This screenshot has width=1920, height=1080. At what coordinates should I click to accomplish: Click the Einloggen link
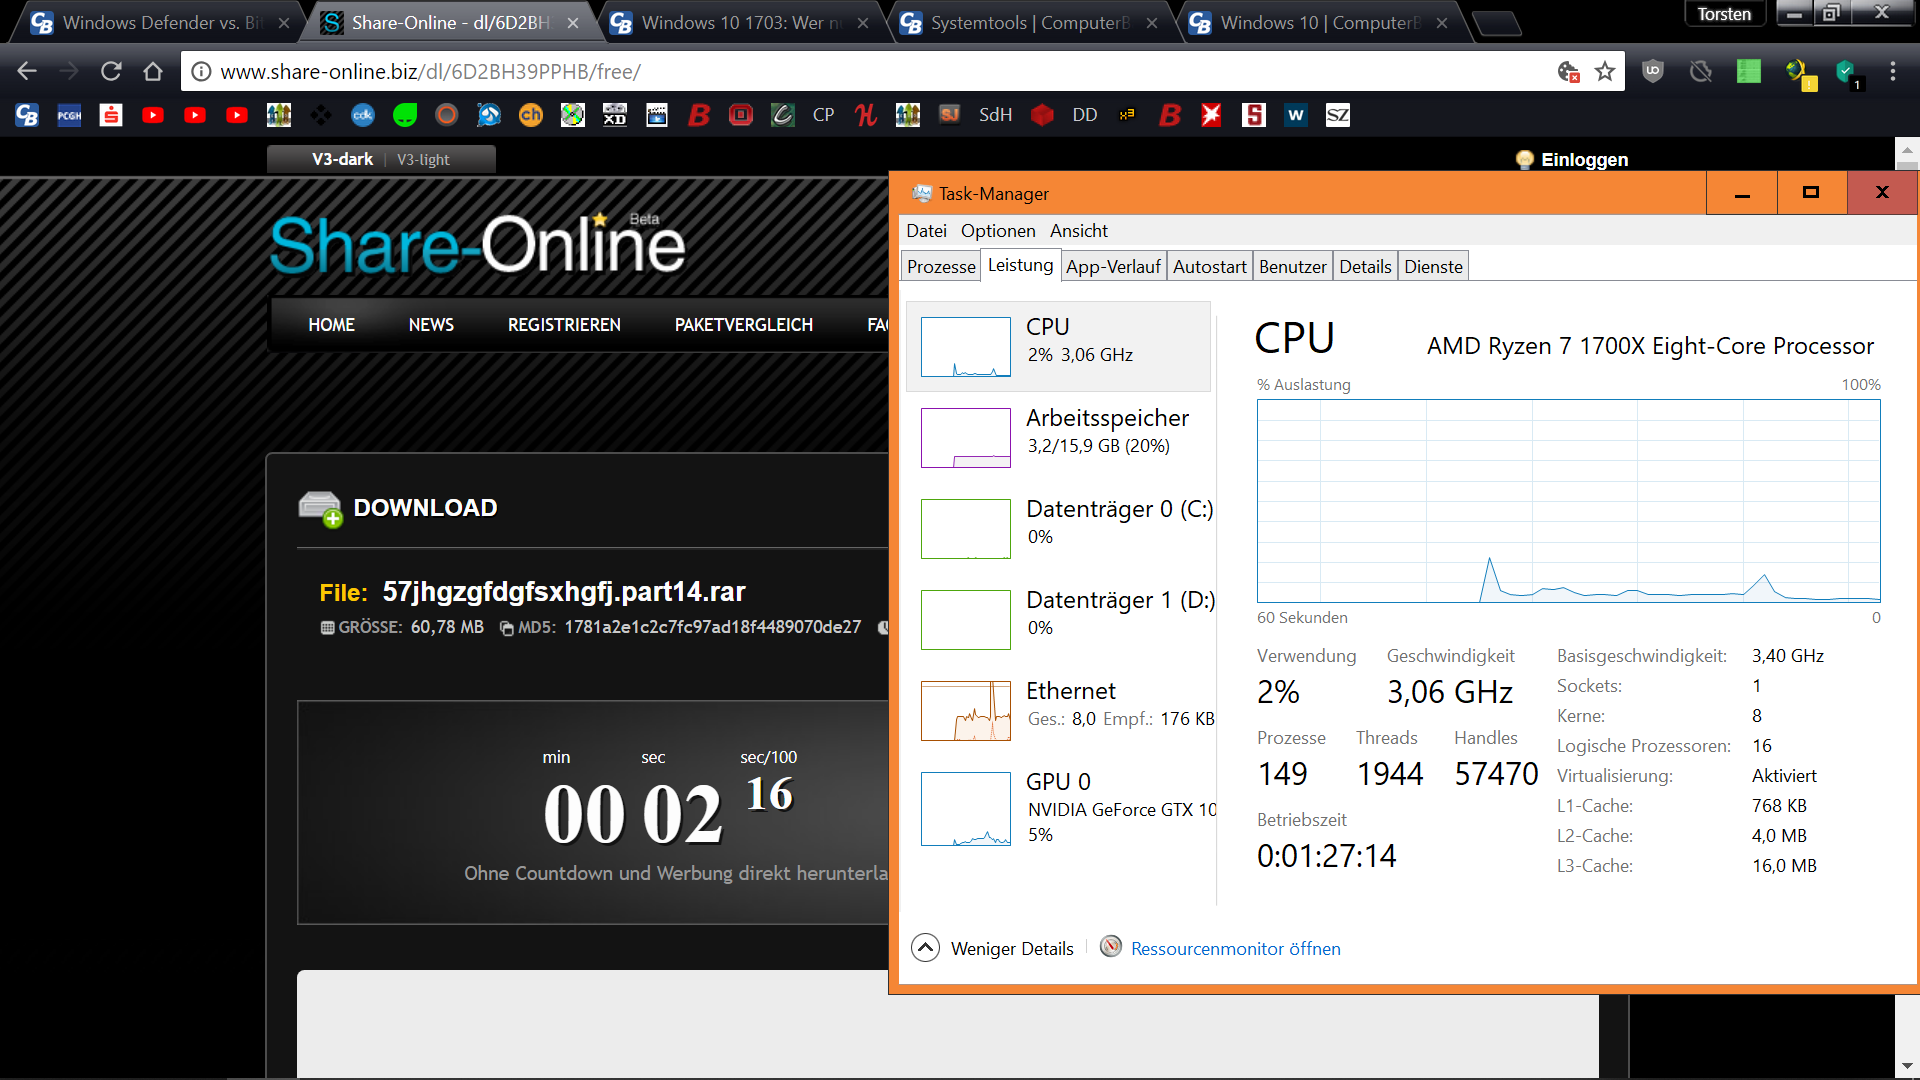[x=1584, y=160]
